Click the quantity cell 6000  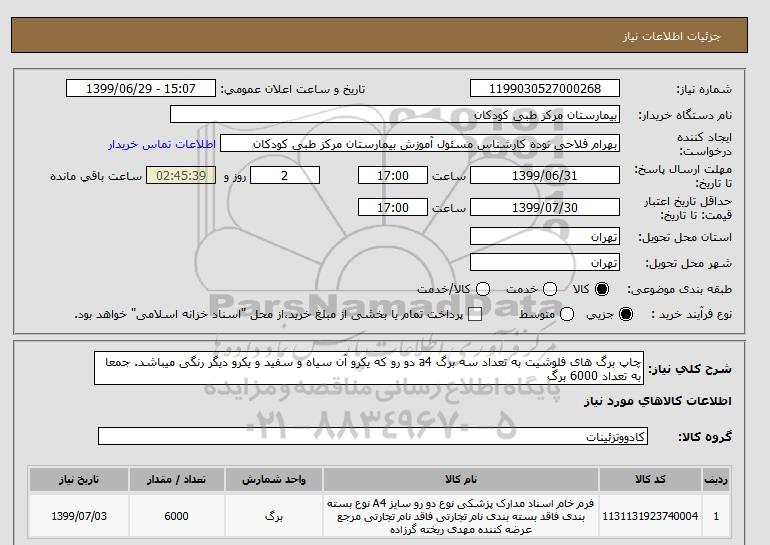(176, 516)
